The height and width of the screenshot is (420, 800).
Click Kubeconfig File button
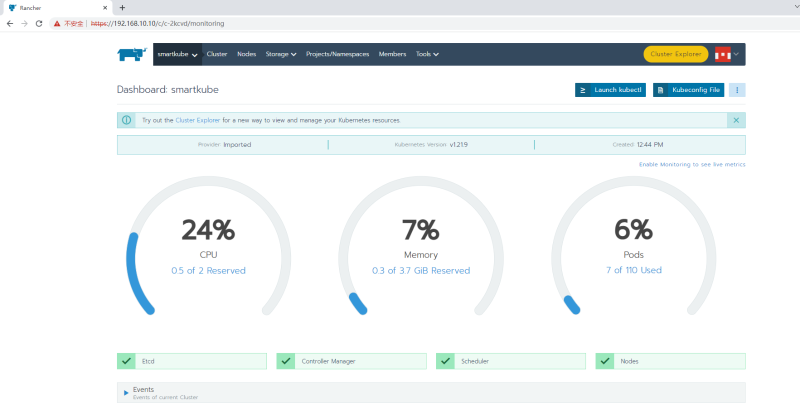coord(688,90)
